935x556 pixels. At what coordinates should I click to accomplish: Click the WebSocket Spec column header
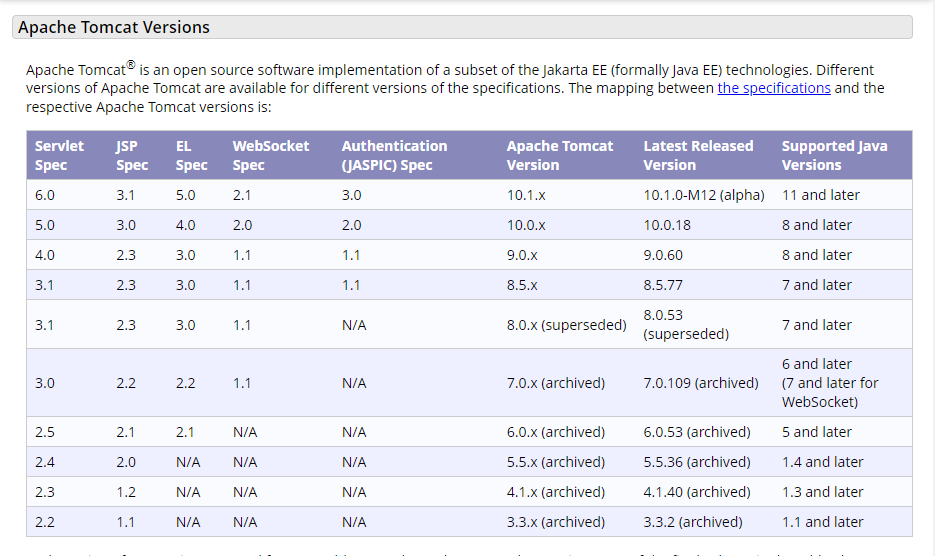coord(271,155)
